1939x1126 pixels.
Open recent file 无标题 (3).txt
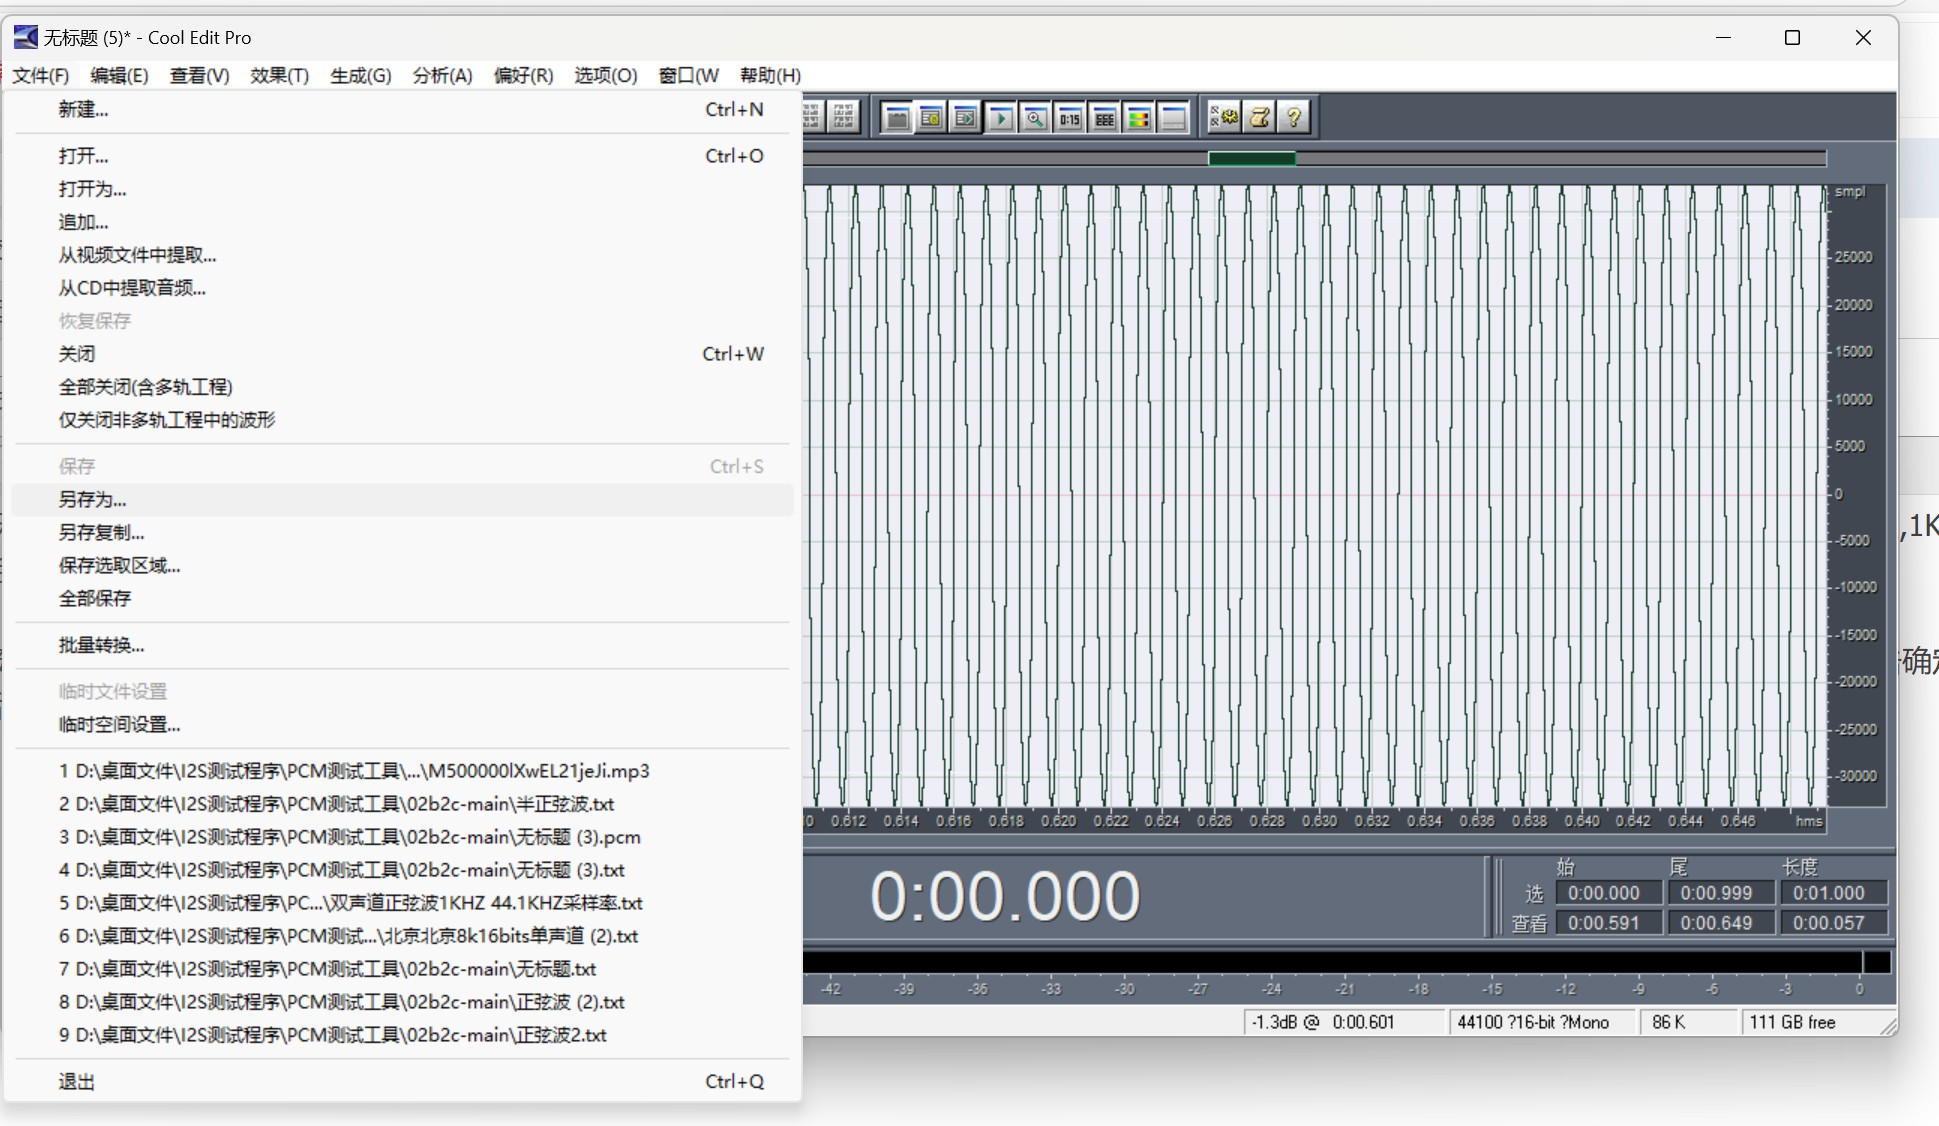[x=402, y=870]
